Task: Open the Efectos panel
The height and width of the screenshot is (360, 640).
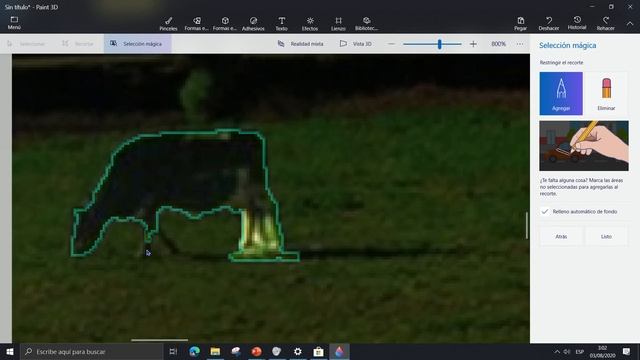Action: point(310,24)
